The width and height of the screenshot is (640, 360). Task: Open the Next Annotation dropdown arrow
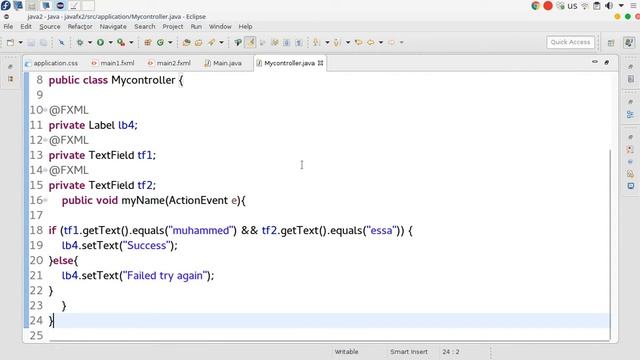coord(327,42)
